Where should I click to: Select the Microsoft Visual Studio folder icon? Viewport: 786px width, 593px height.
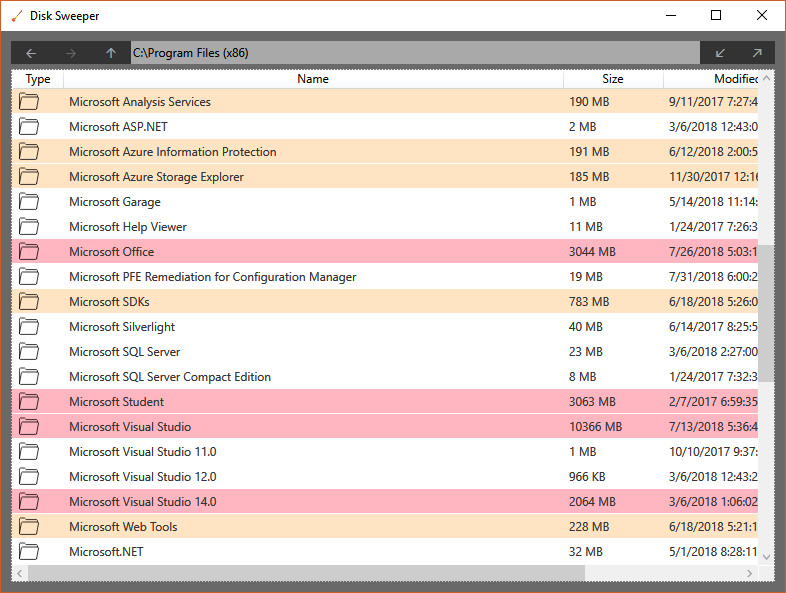[x=29, y=426]
